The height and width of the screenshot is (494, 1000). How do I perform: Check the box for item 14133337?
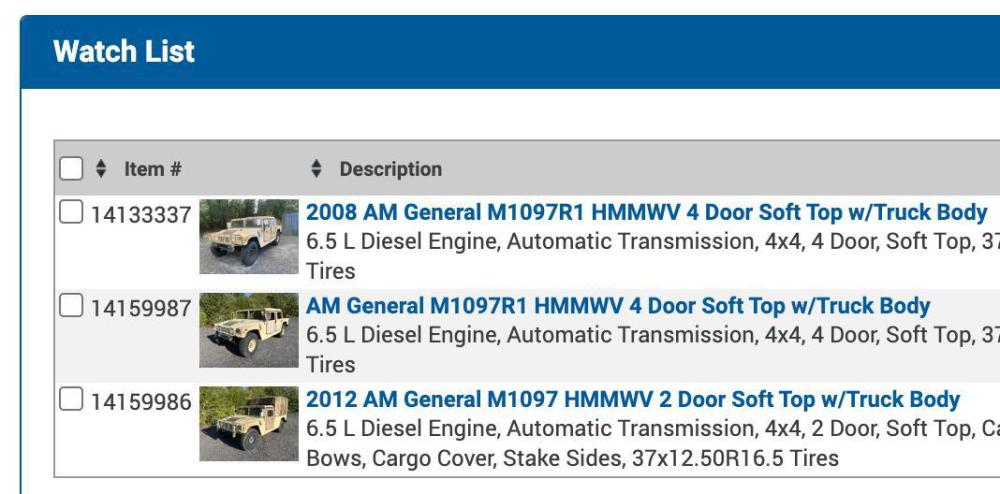click(72, 213)
